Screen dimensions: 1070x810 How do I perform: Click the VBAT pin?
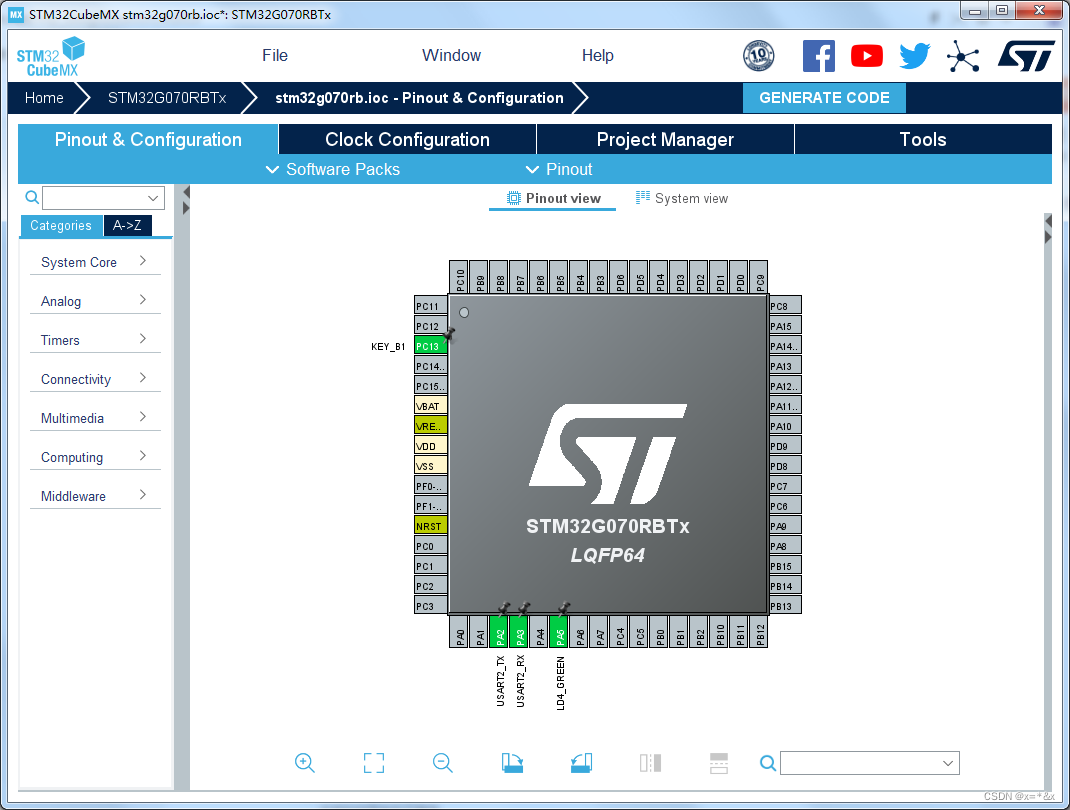431,406
